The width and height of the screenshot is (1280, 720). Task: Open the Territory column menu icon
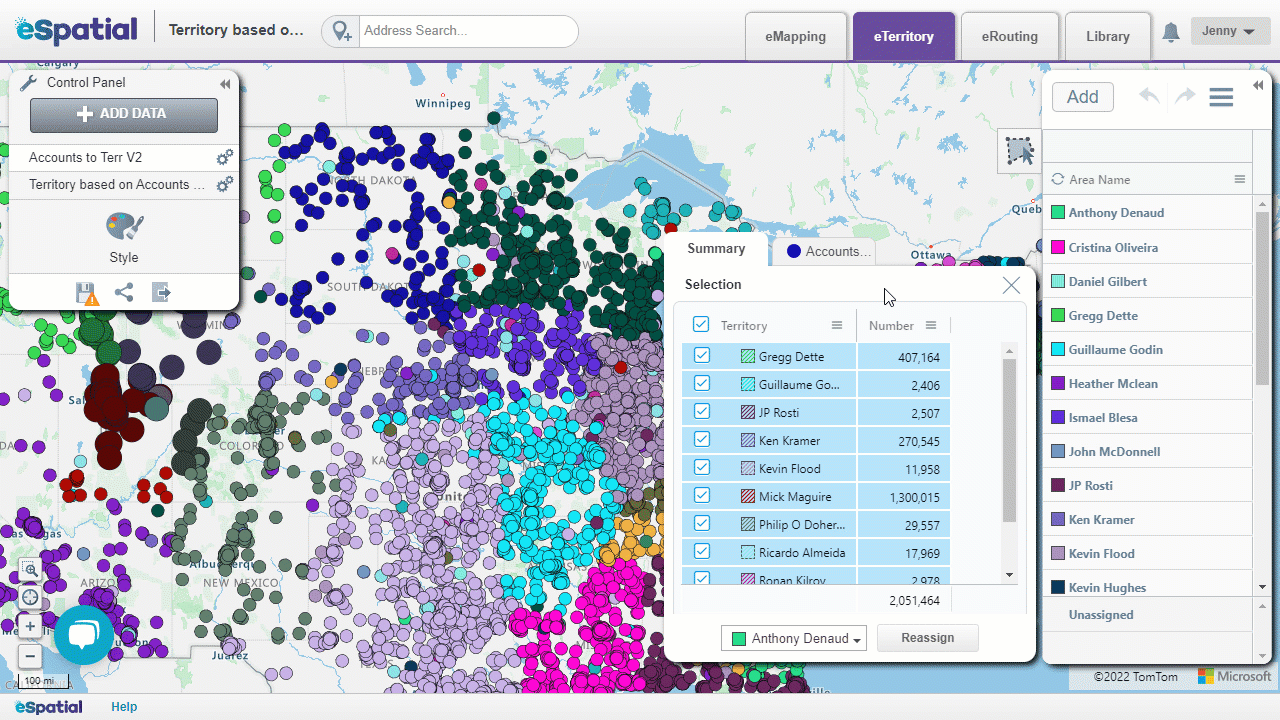click(x=837, y=326)
